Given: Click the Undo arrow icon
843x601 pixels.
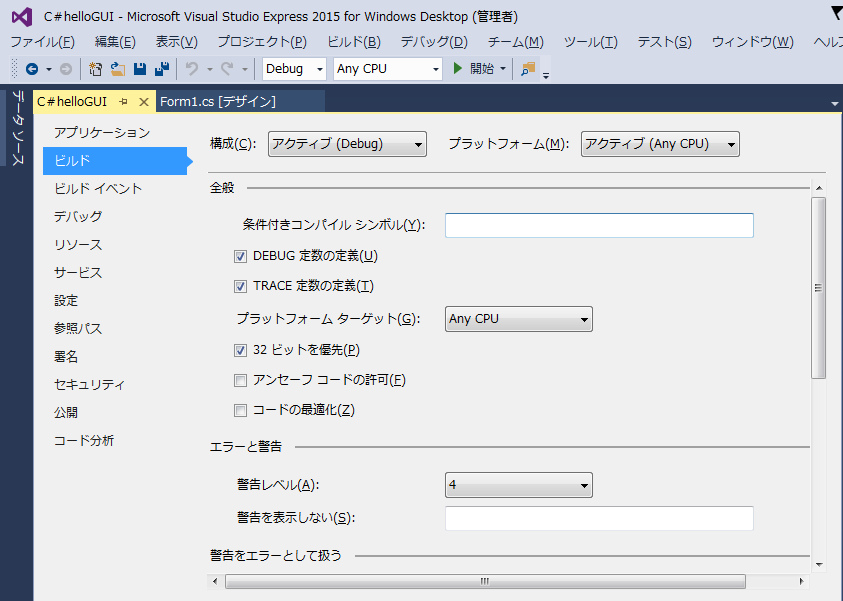Looking at the screenshot, I should click(x=192, y=69).
